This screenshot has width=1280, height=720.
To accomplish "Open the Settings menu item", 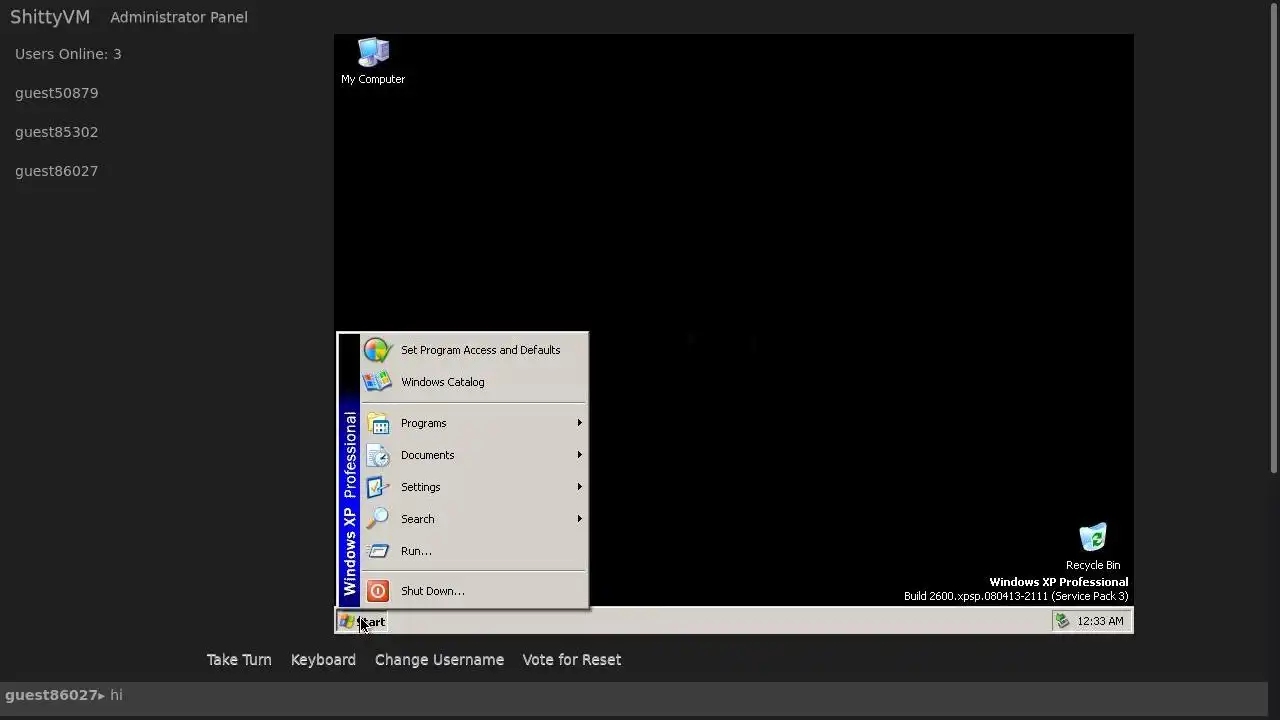I will click(x=474, y=487).
